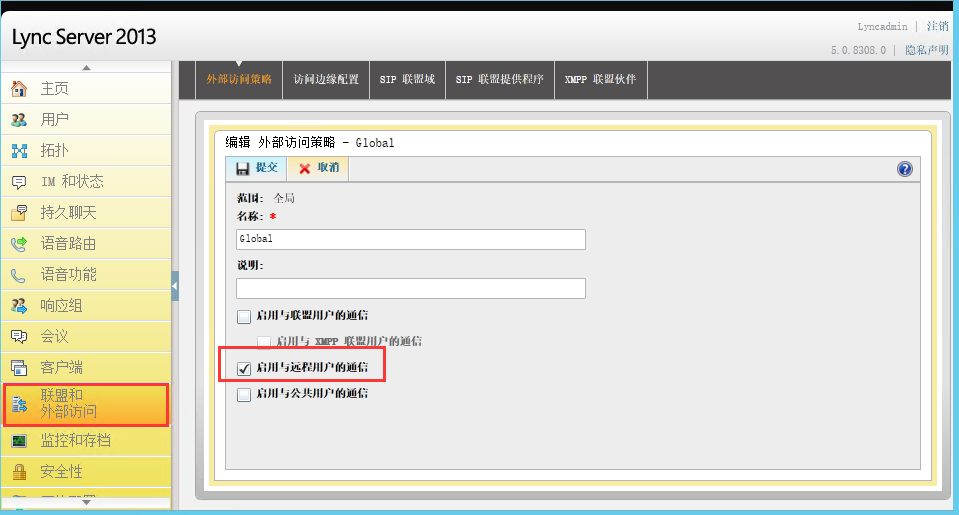Switch to SIP 联盟提供程序 tab
The height and width of the screenshot is (515, 959).
pyautogui.click(x=500, y=80)
